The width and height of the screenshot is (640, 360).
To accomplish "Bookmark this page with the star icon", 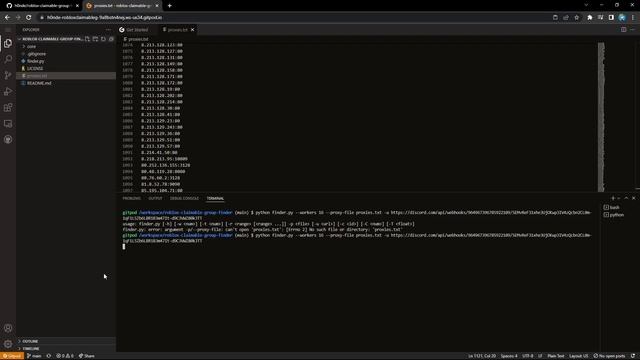I will click(576, 18).
